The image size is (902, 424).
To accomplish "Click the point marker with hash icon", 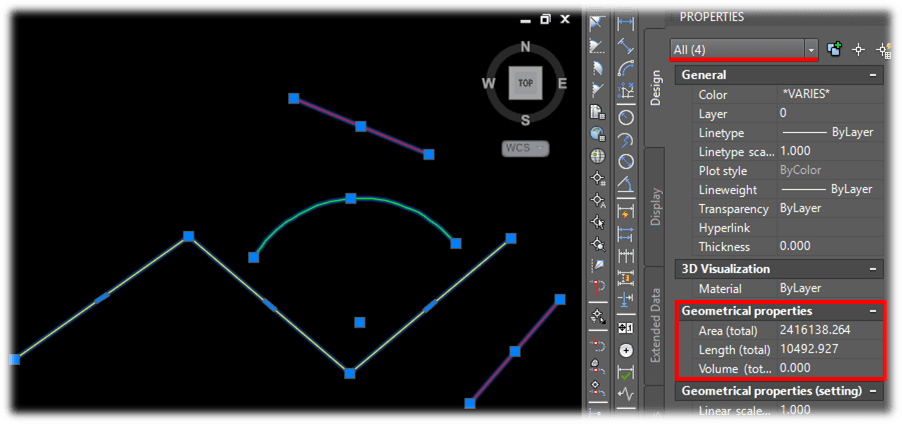I will [598, 179].
